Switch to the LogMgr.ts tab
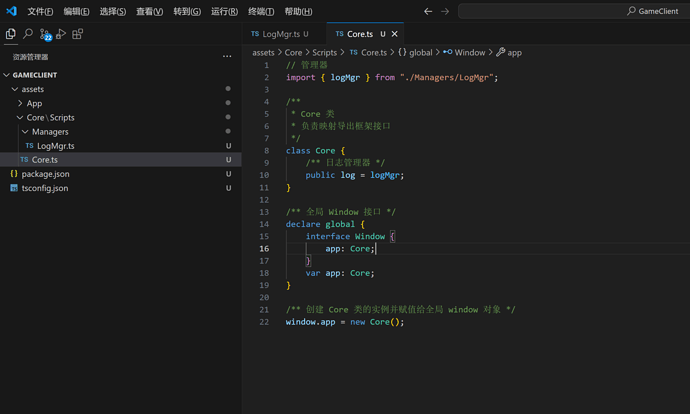The width and height of the screenshot is (690, 414). (278, 34)
